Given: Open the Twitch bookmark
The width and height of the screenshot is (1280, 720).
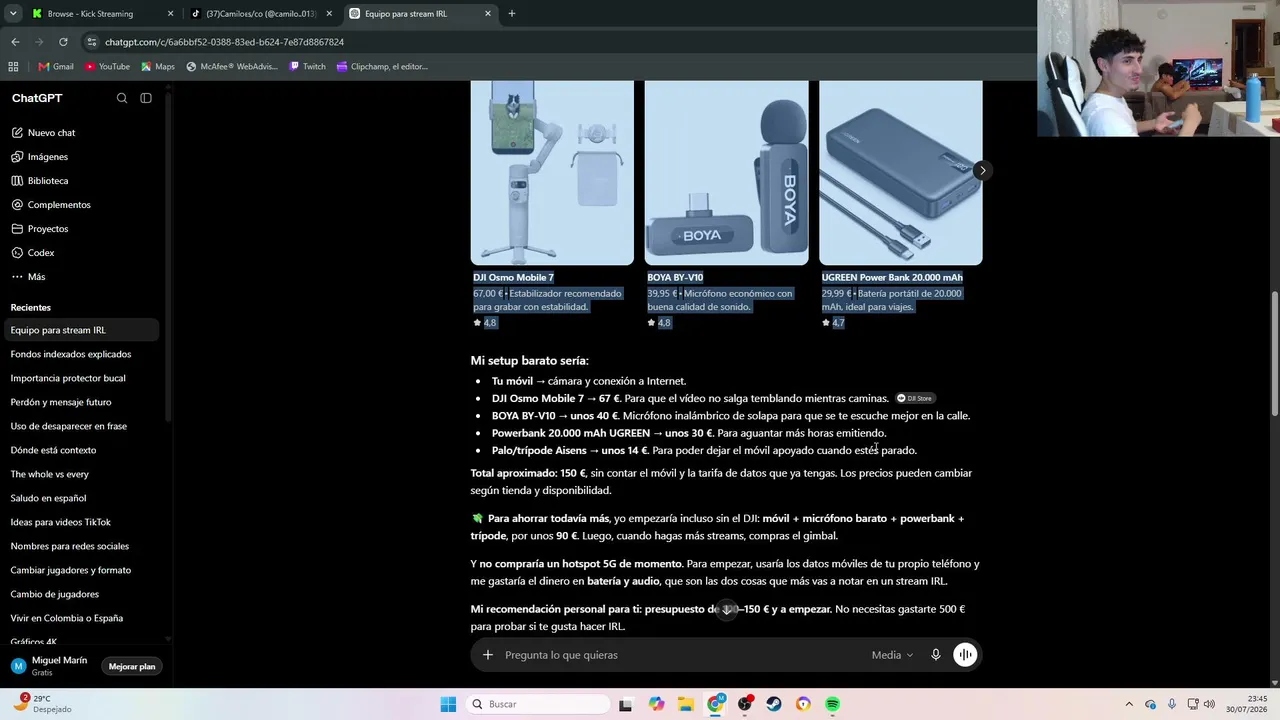Looking at the screenshot, I should pyautogui.click(x=307, y=67).
